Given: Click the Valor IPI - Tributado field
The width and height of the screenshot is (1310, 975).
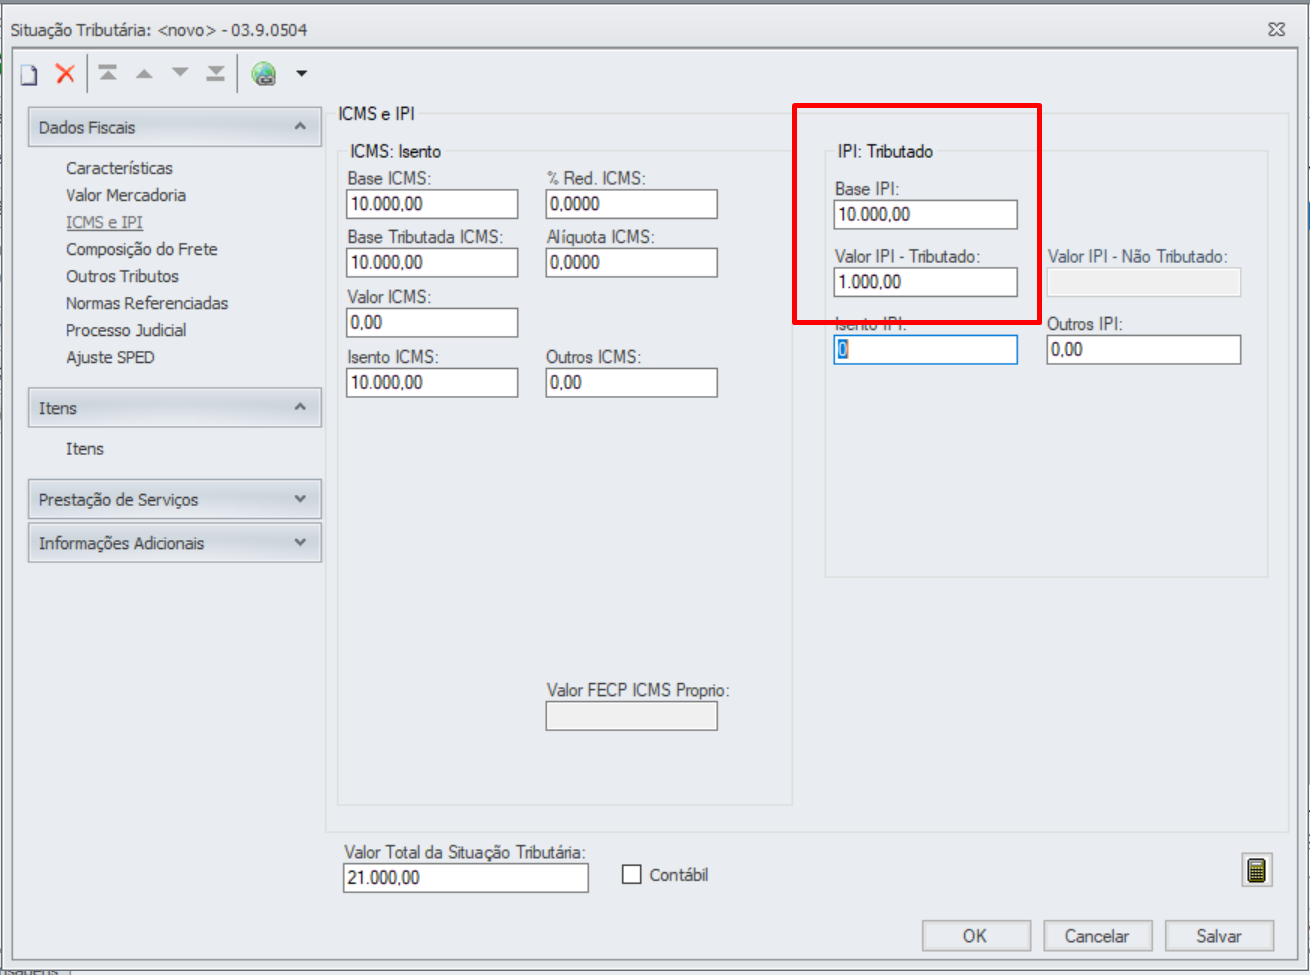Looking at the screenshot, I should click(926, 282).
